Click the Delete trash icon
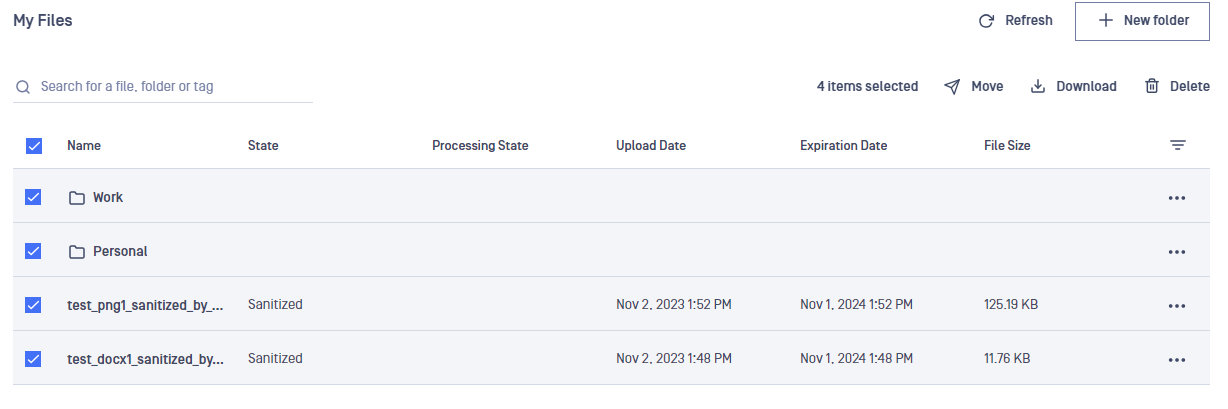The image size is (1228, 409). [x=1152, y=87]
